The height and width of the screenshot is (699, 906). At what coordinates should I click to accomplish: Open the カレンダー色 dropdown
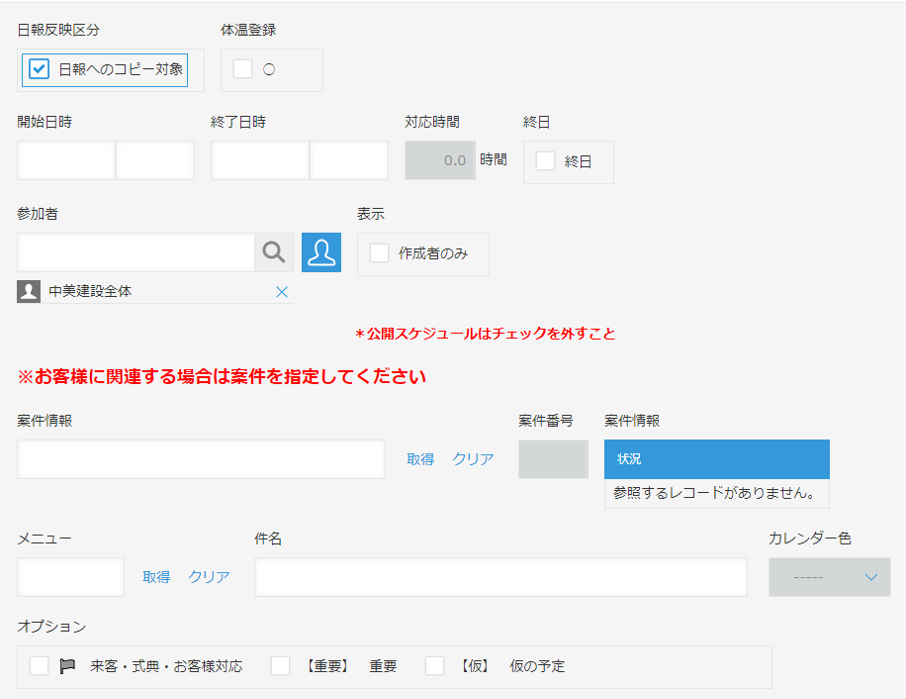pyautogui.click(x=829, y=577)
